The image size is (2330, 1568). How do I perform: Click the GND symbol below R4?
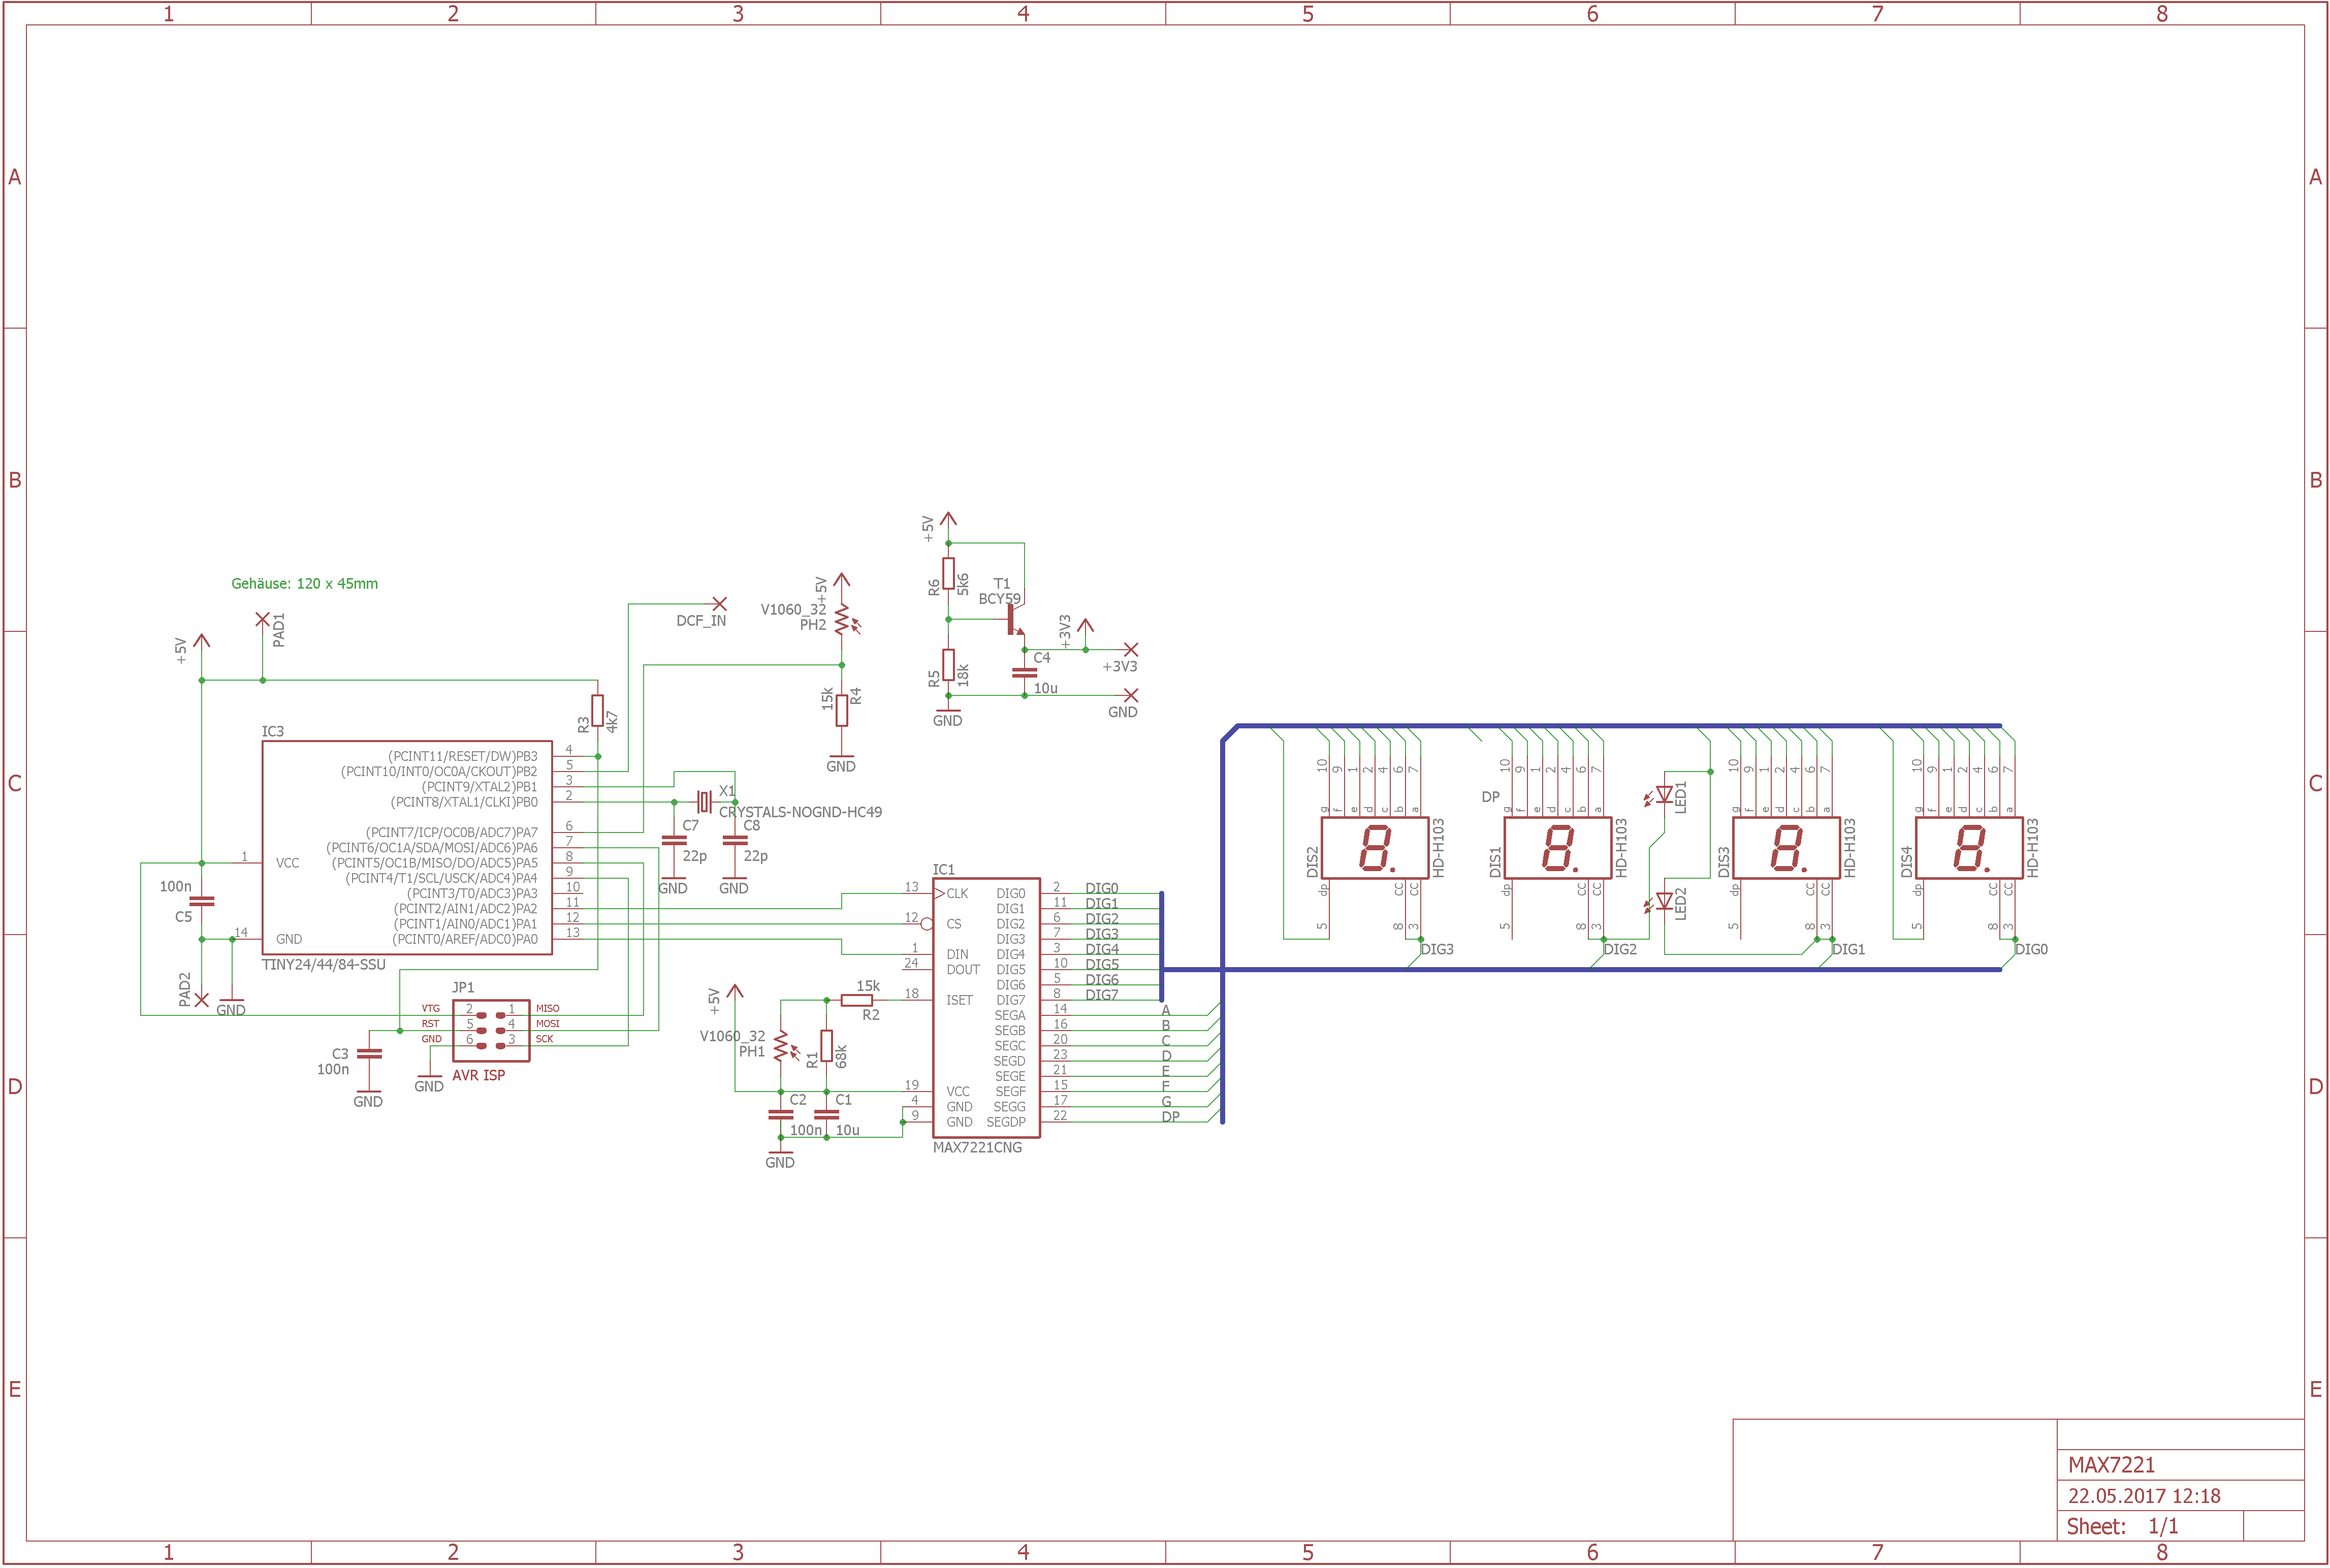coord(841,762)
